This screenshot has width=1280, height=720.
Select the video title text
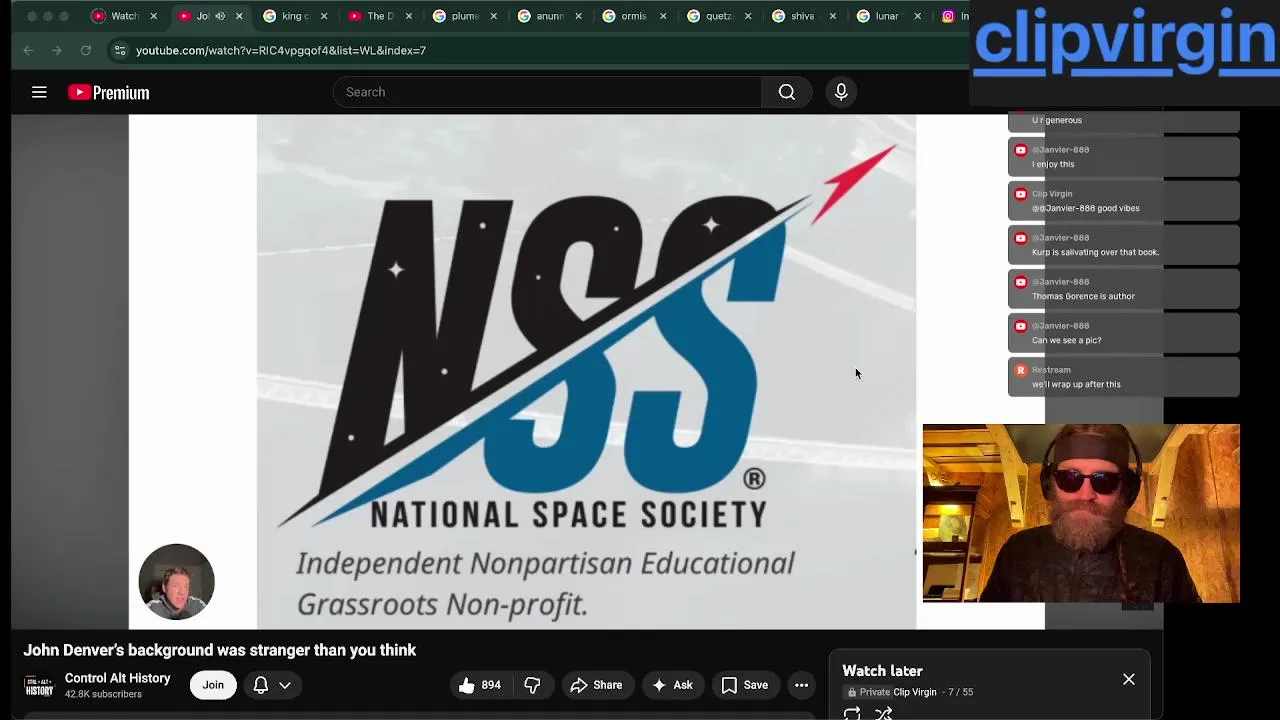click(x=220, y=650)
